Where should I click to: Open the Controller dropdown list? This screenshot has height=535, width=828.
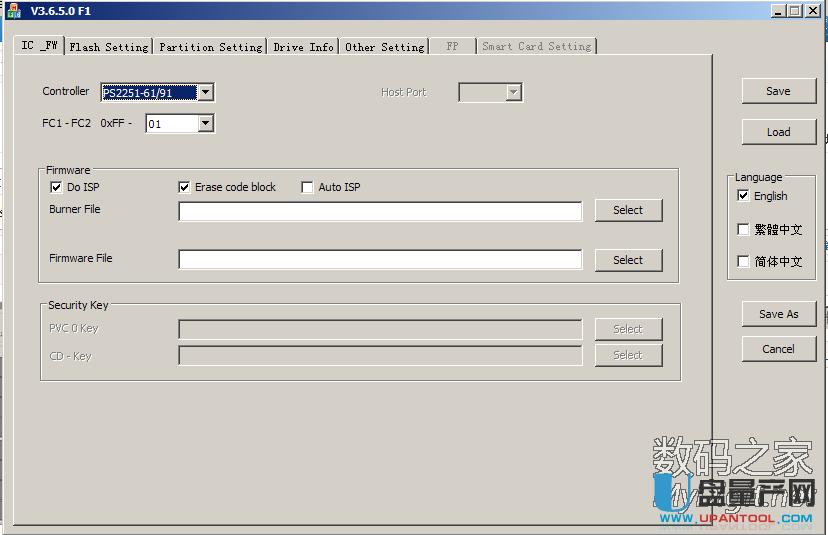click(x=205, y=93)
